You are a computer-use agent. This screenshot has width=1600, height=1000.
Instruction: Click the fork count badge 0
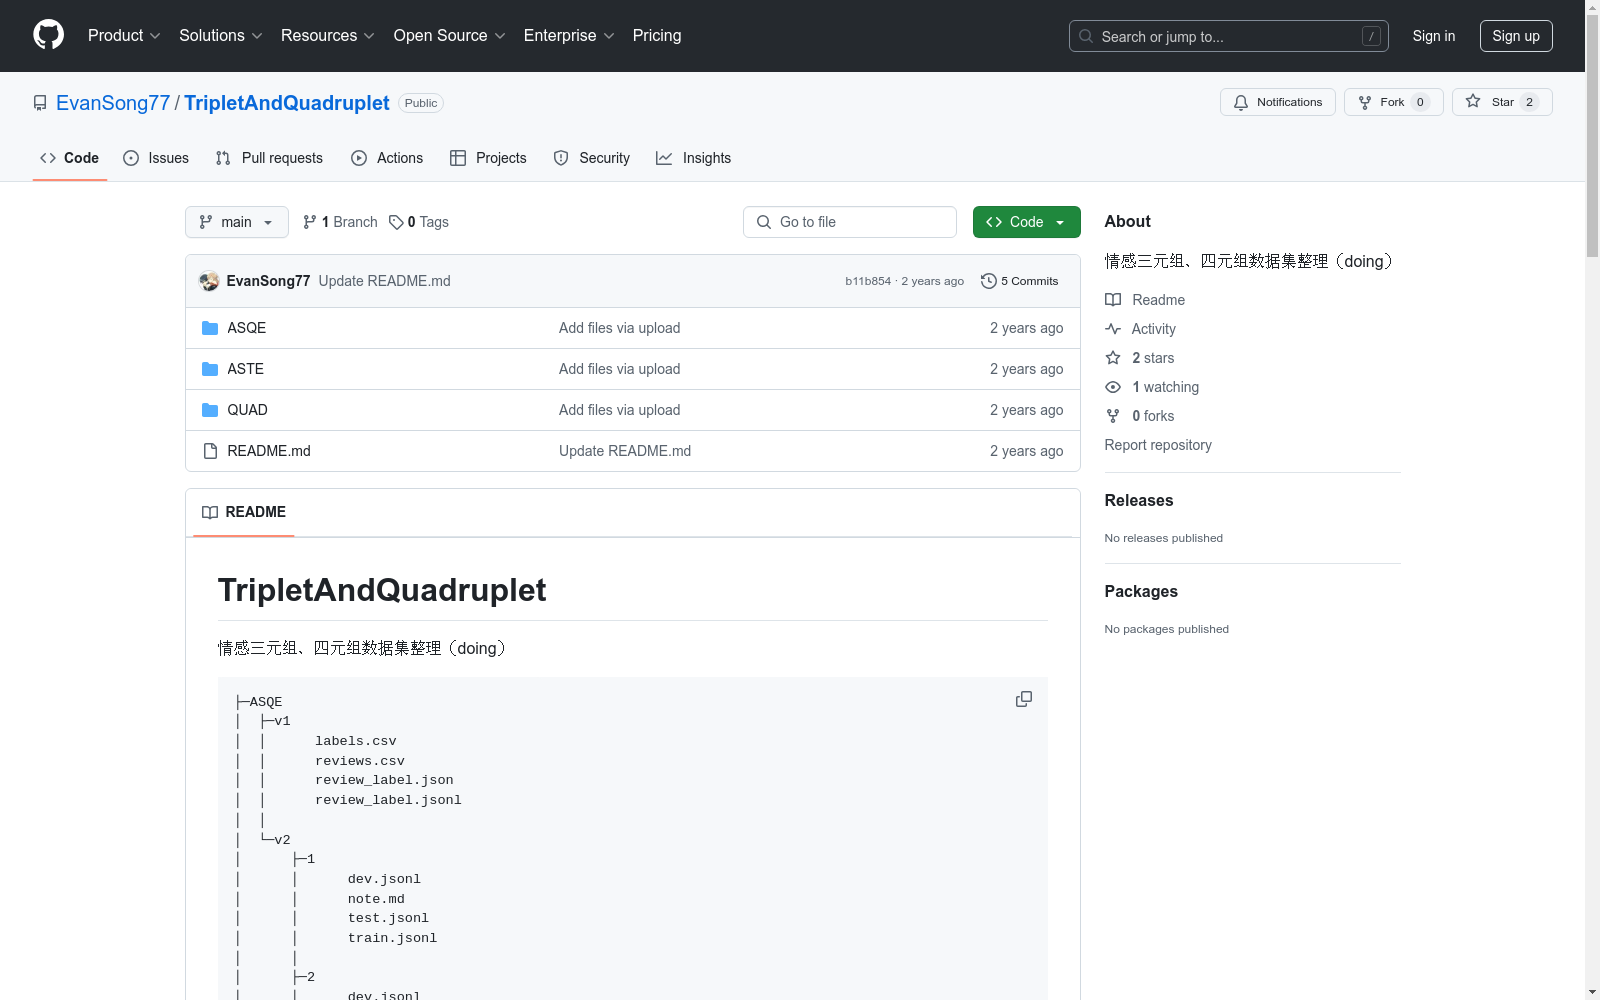click(x=1420, y=102)
